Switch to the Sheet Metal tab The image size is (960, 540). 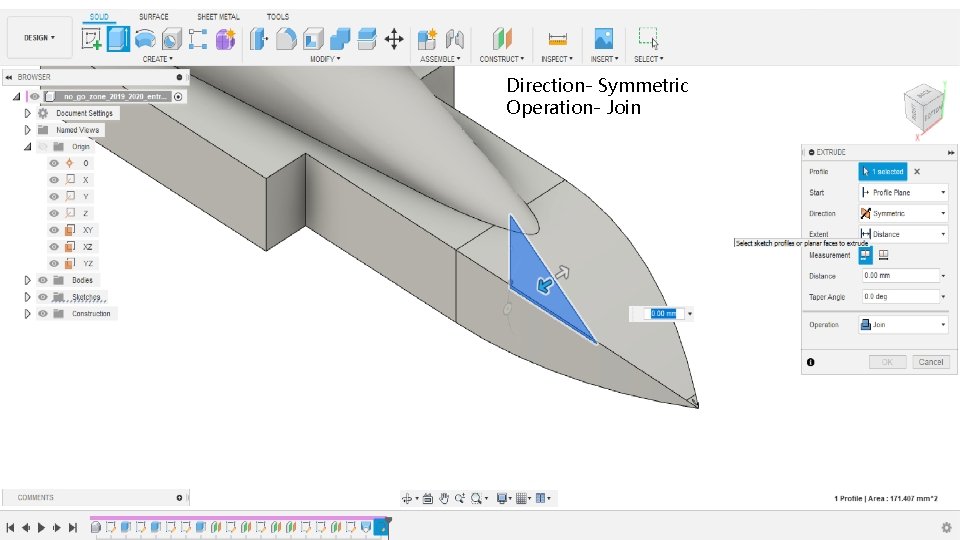coord(219,17)
